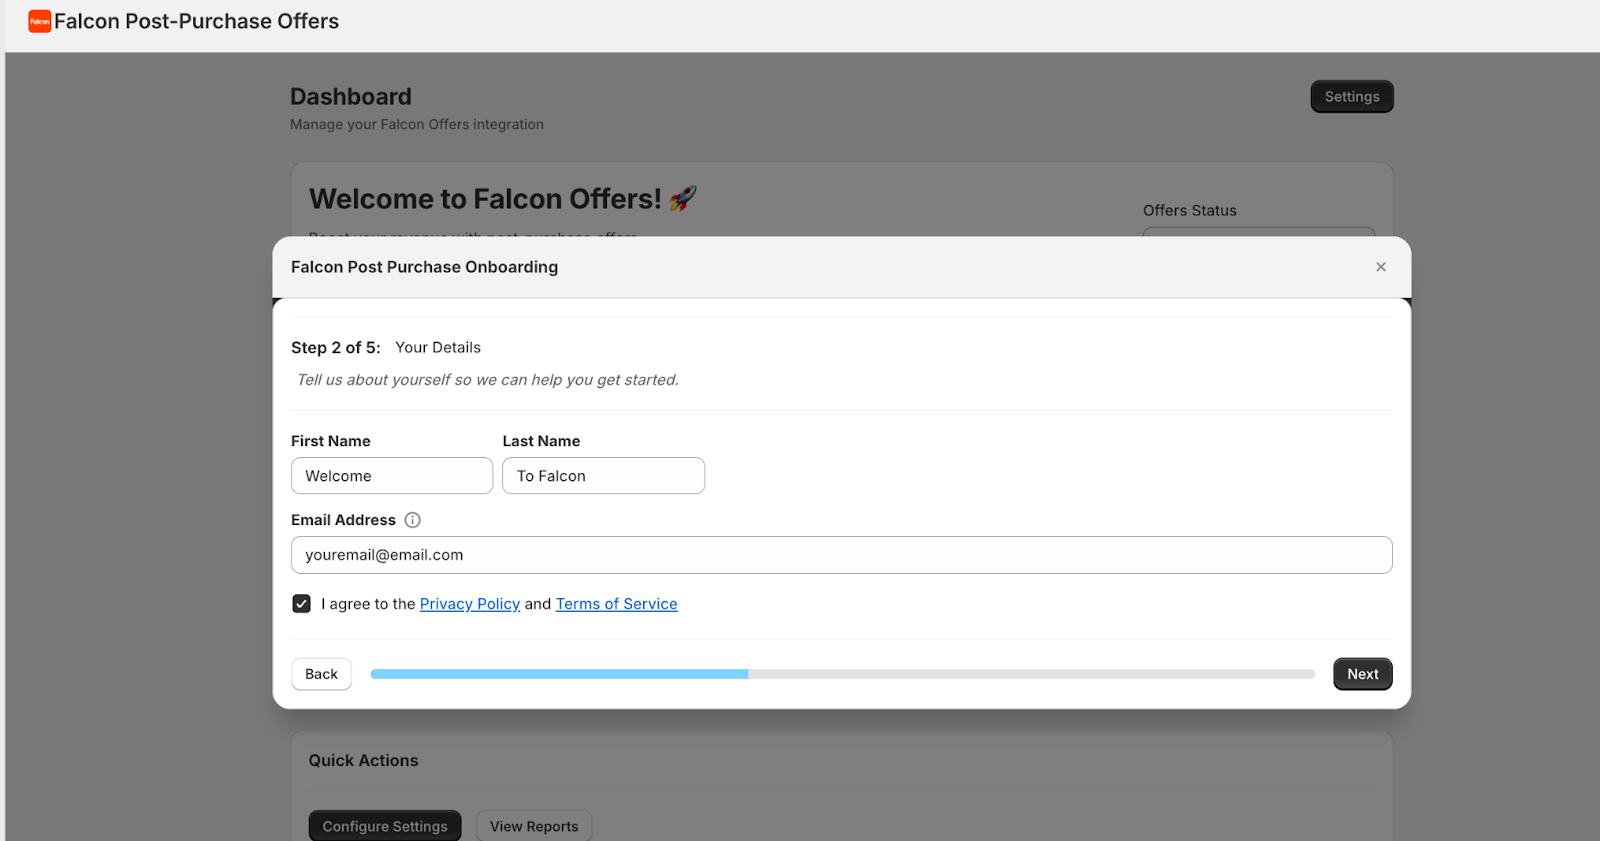Click into the Email Address input
1600x841 pixels.
point(840,555)
